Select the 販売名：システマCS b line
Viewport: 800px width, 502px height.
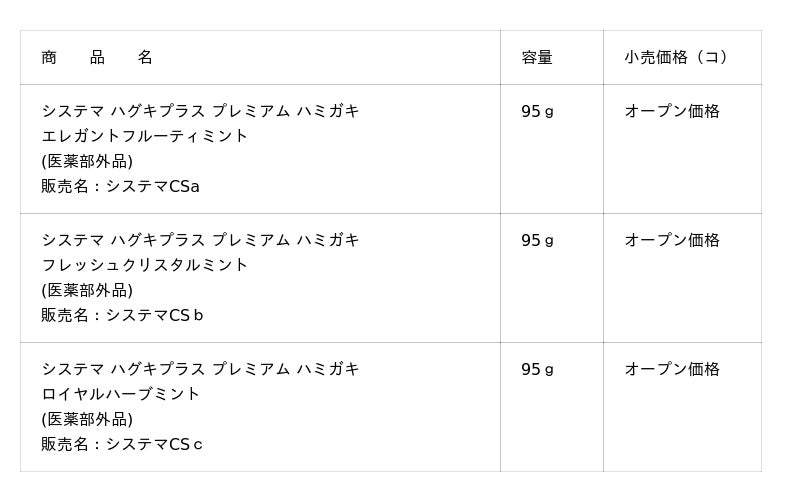coord(122,315)
